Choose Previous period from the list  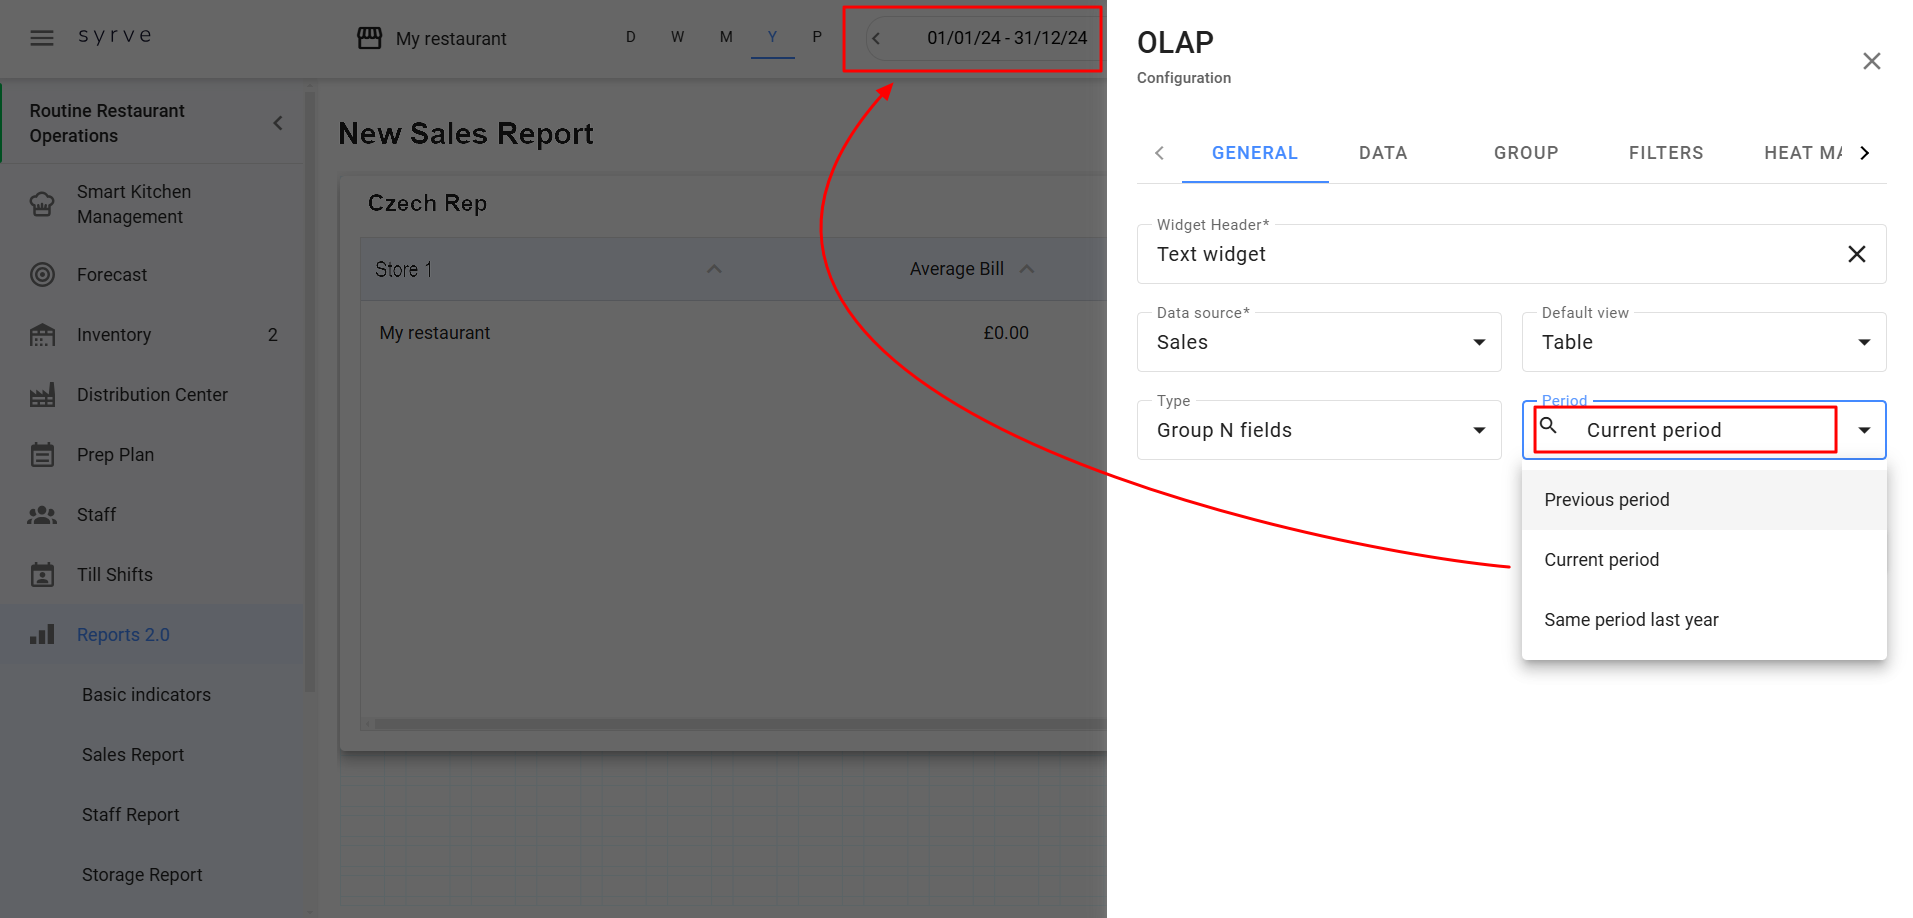(1606, 500)
